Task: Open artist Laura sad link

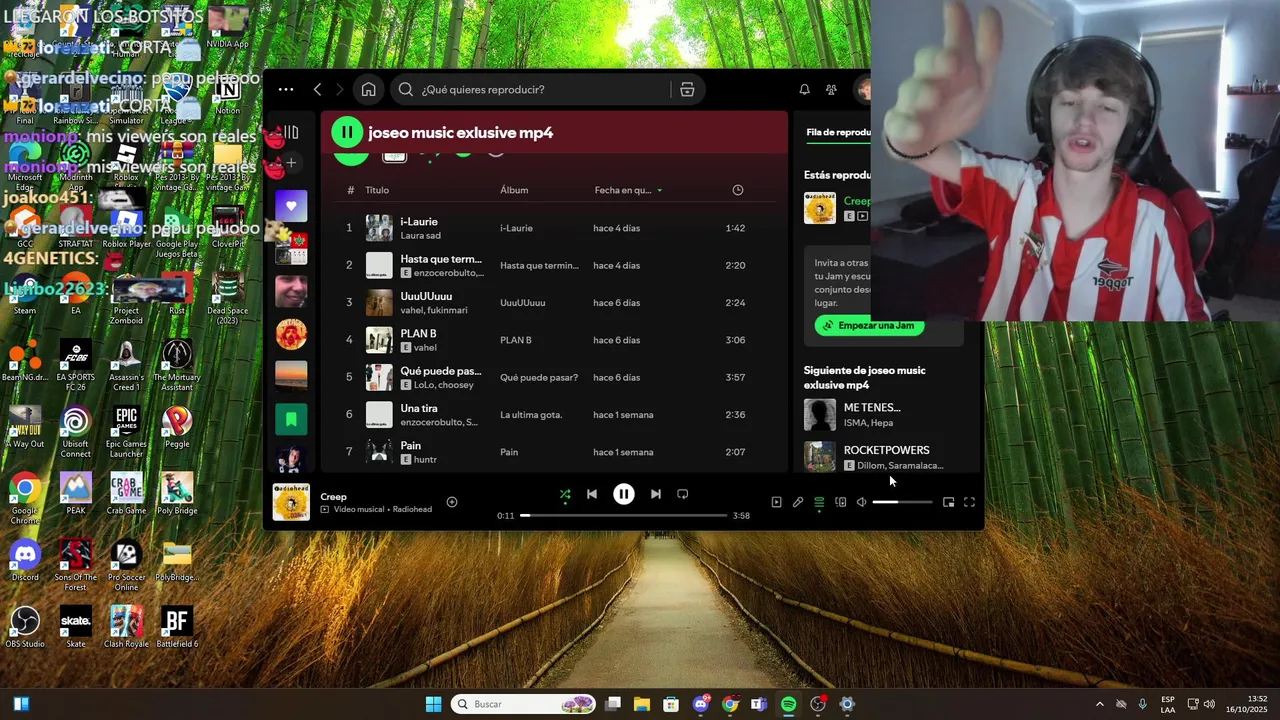Action: pyautogui.click(x=420, y=236)
